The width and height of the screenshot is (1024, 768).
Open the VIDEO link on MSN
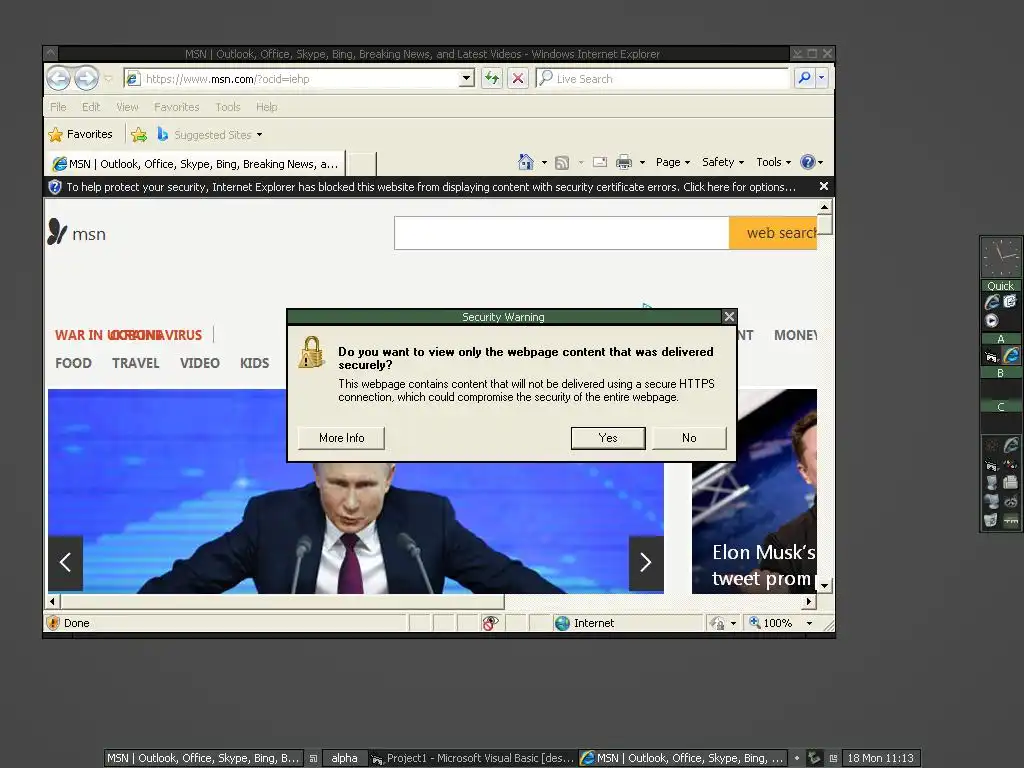click(200, 363)
